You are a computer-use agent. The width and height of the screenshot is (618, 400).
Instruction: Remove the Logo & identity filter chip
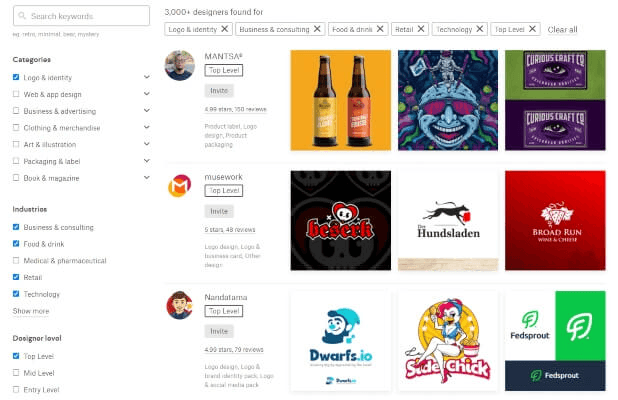coord(223,30)
